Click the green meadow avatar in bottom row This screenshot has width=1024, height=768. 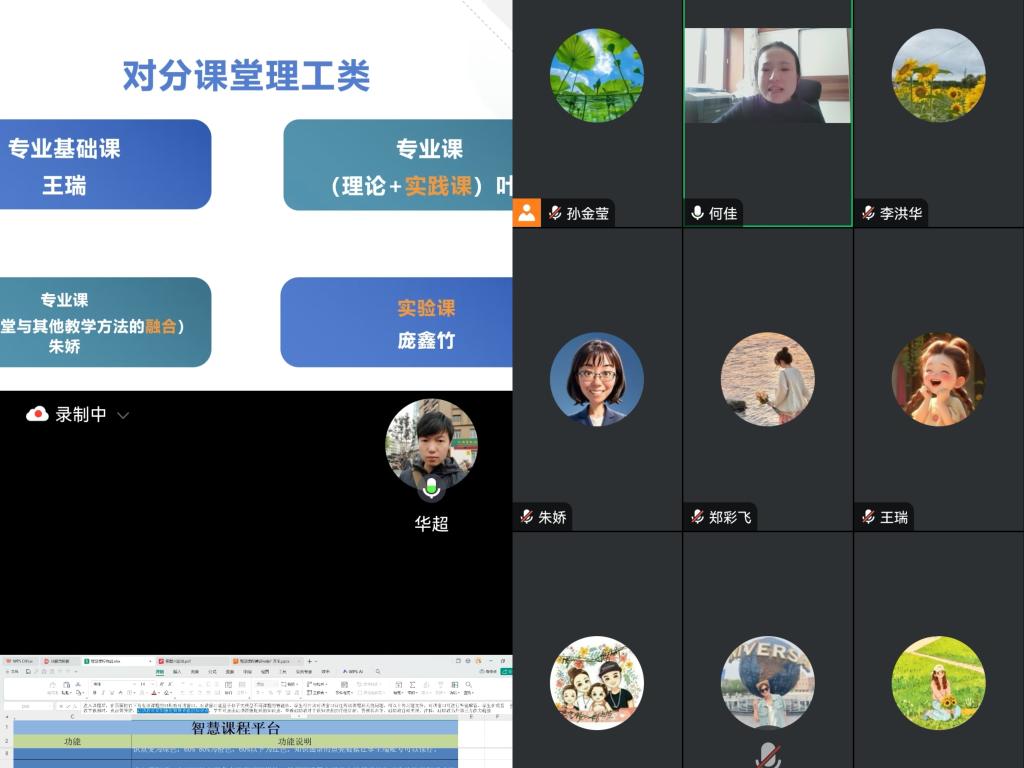pyautogui.click(x=938, y=683)
